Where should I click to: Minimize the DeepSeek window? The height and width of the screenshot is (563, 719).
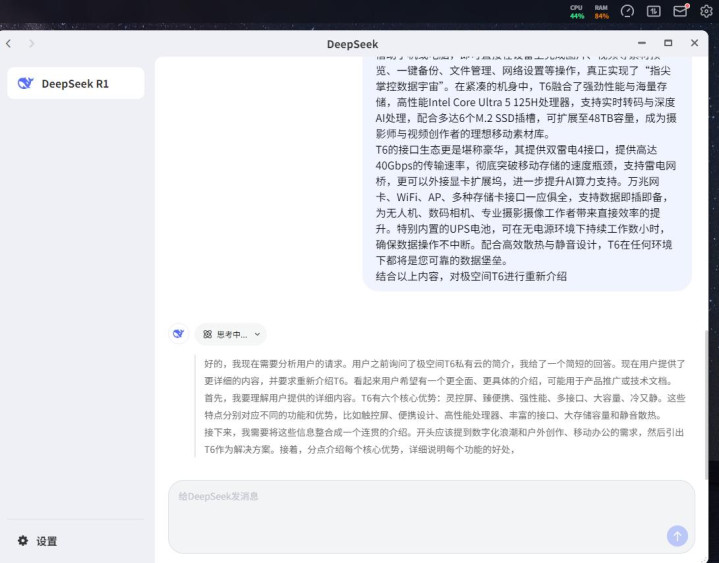(x=642, y=43)
